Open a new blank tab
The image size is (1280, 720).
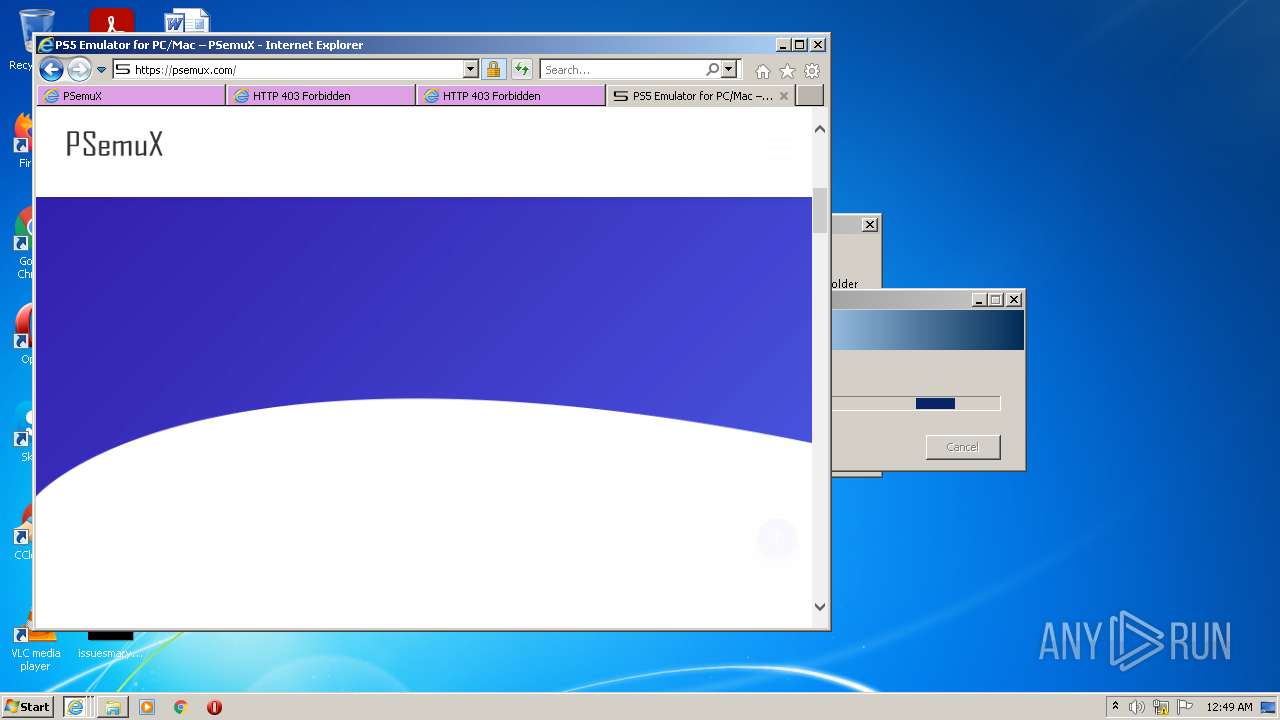click(810, 96)
